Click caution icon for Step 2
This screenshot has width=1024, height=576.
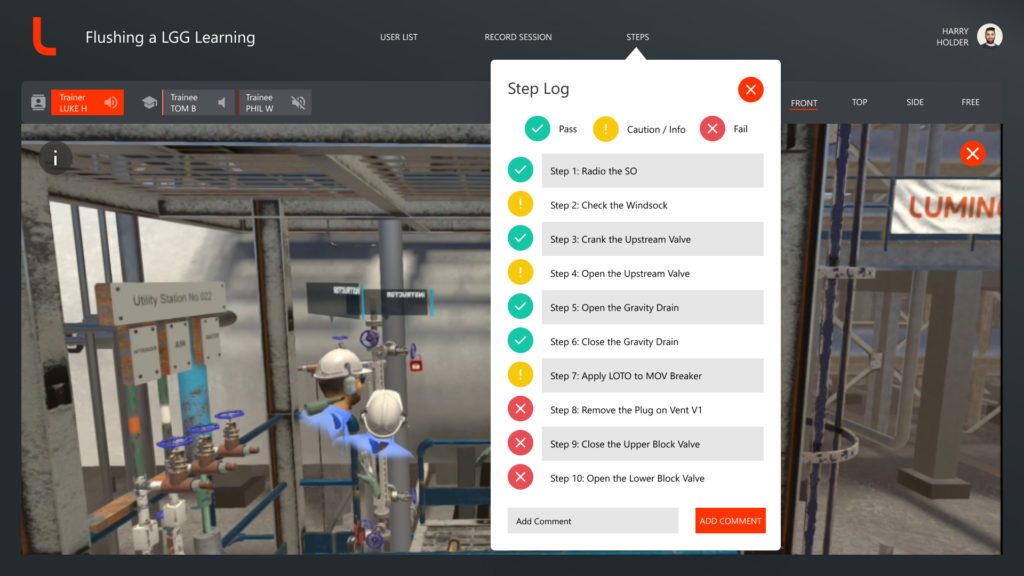coord(520,204)
